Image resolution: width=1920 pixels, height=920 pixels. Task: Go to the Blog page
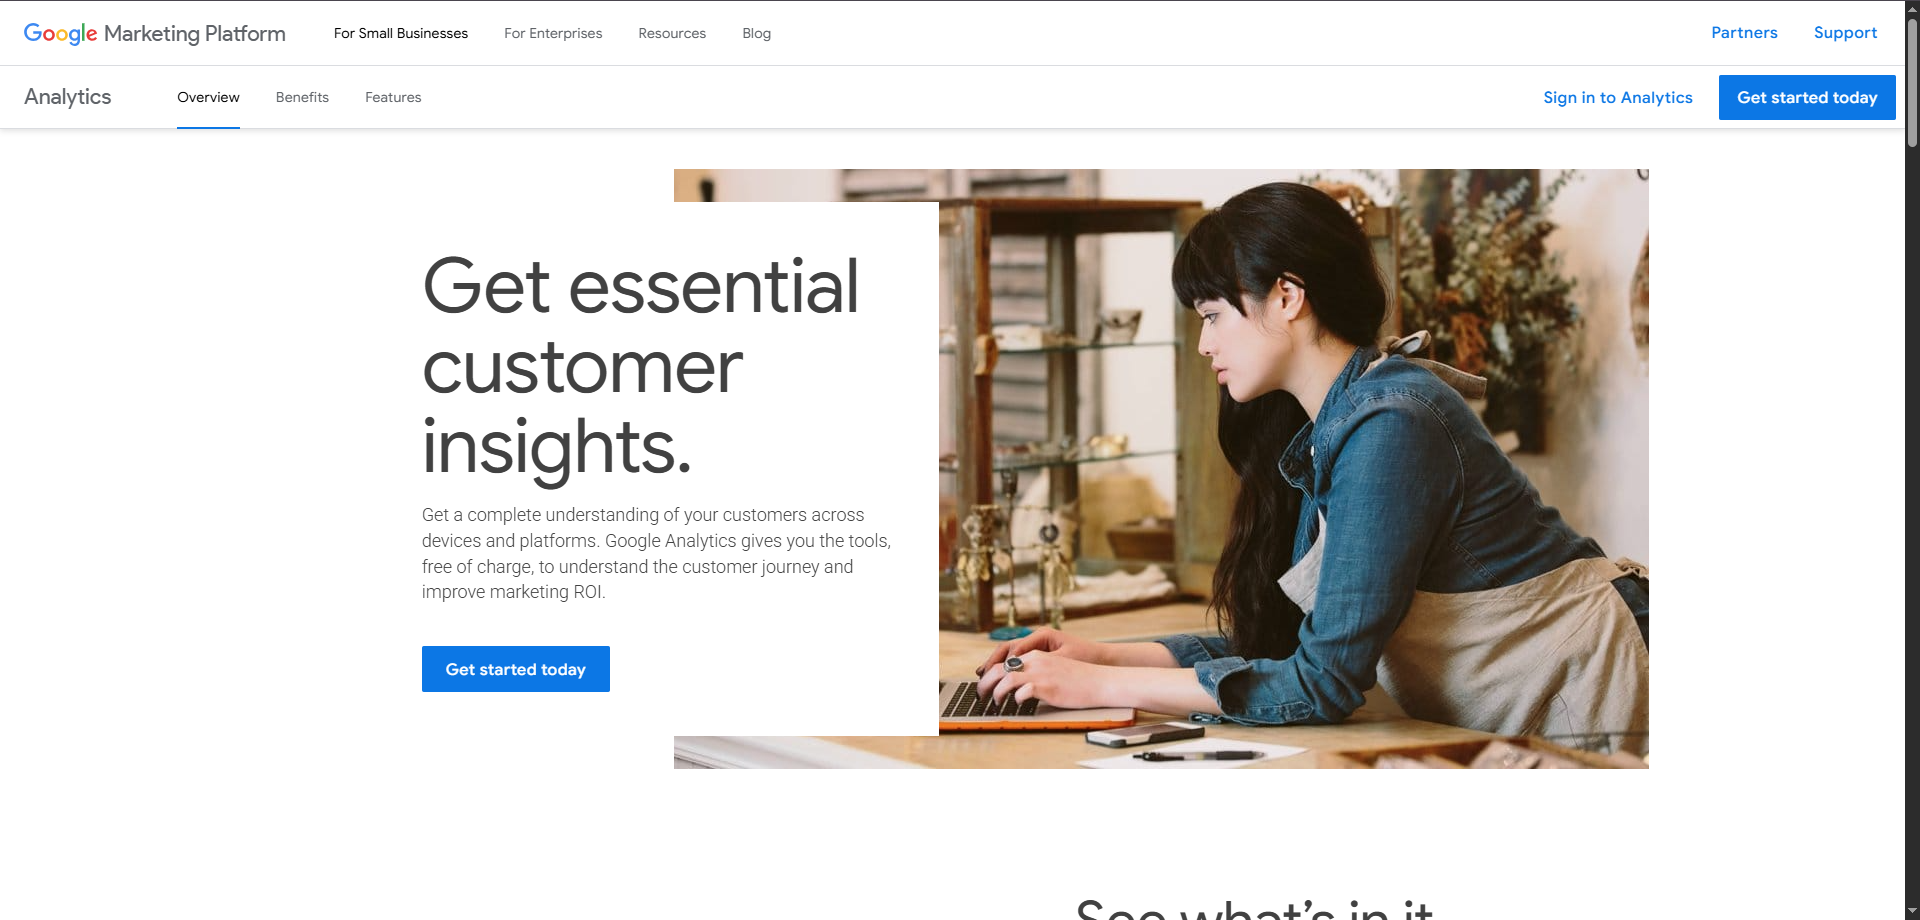757,33
